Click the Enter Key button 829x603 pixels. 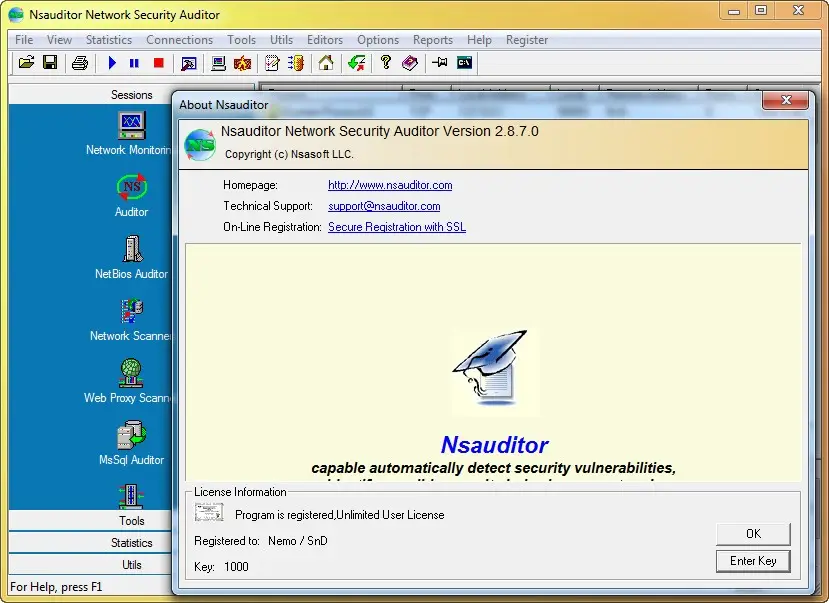point(753,561)
